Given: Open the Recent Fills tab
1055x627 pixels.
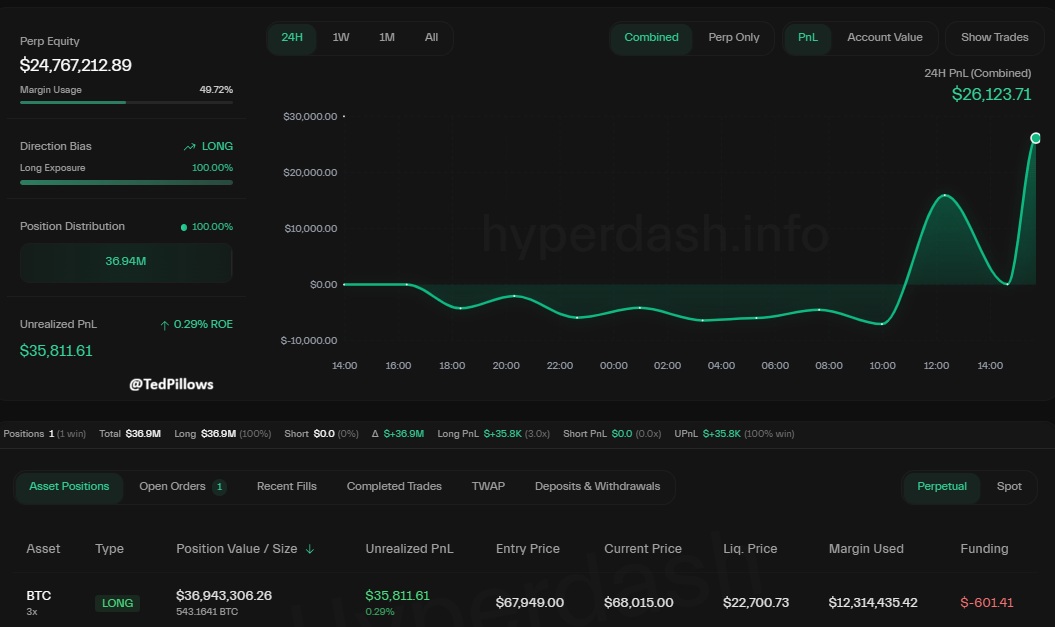Looking at the screenshot, I should click(x=287, y=486).
